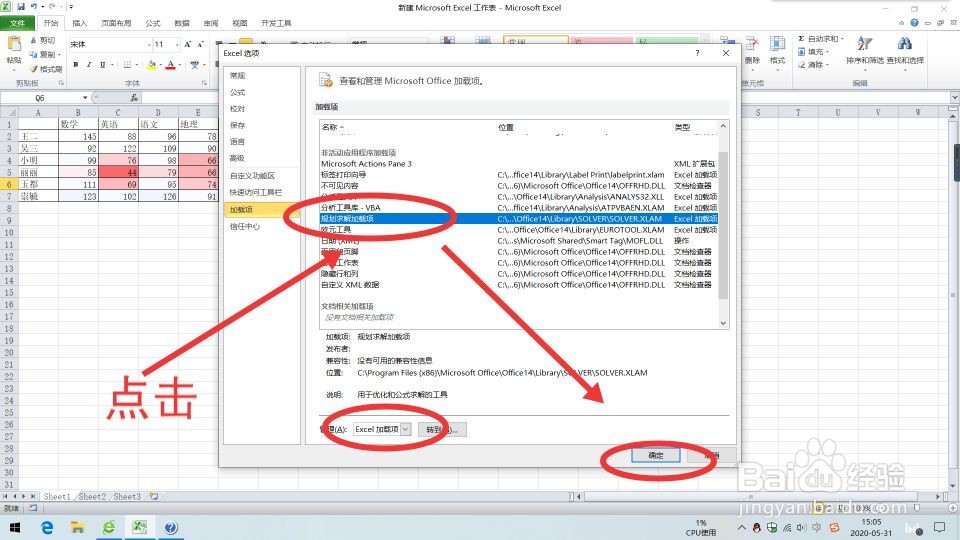Click the Sort and Filter (排序和筛选) icon

tap(864, 43)
